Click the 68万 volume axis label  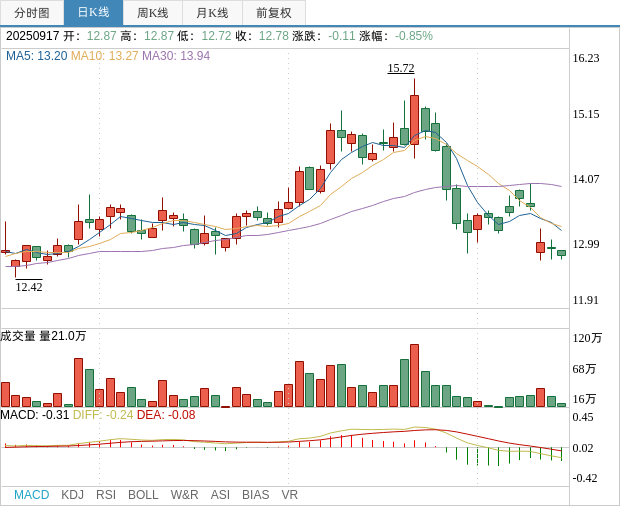(x=584, y=369)
